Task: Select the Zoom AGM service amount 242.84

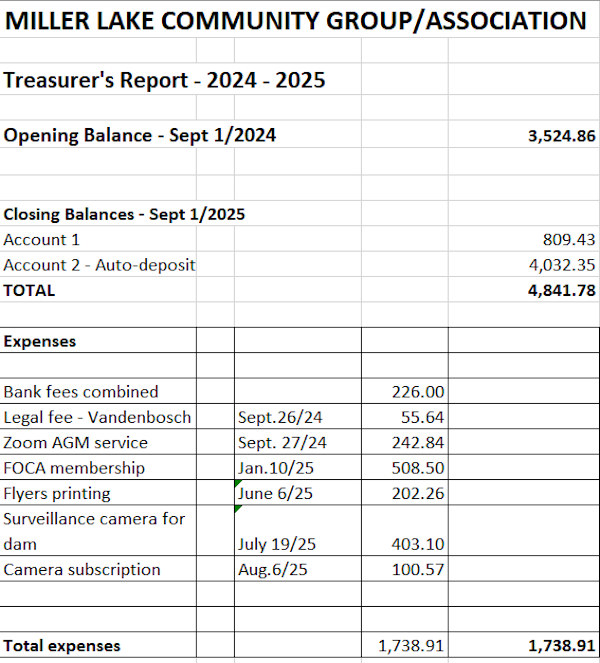Action: coord(419,443)
